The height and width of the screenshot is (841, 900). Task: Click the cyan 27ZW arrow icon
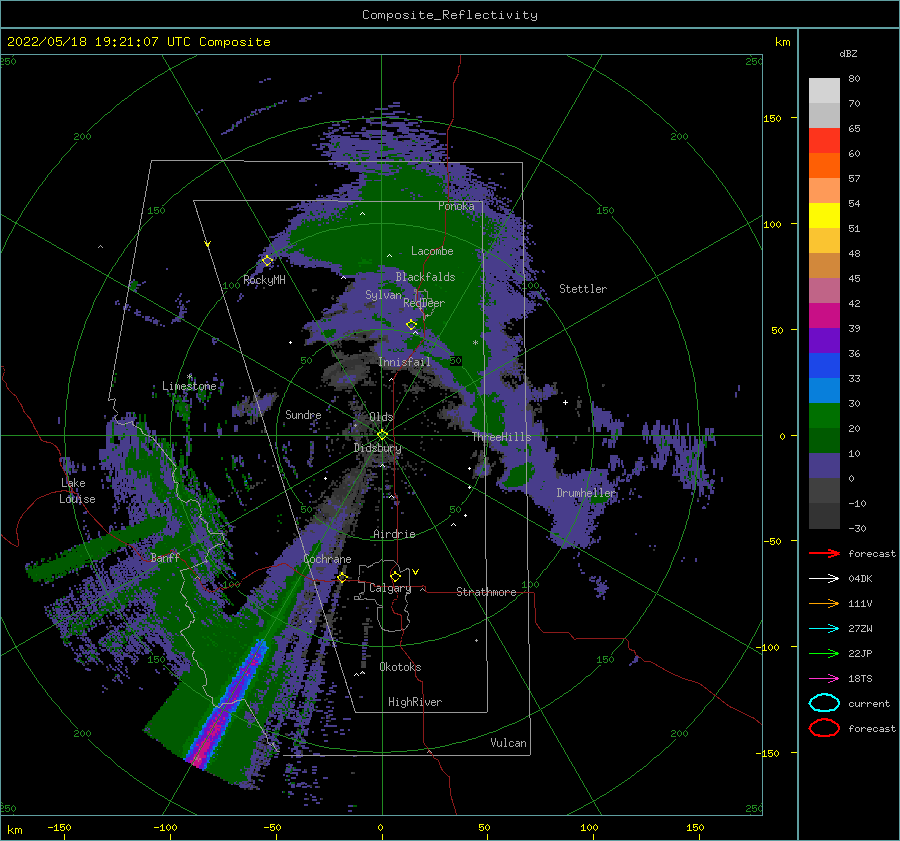click(824, 629)
